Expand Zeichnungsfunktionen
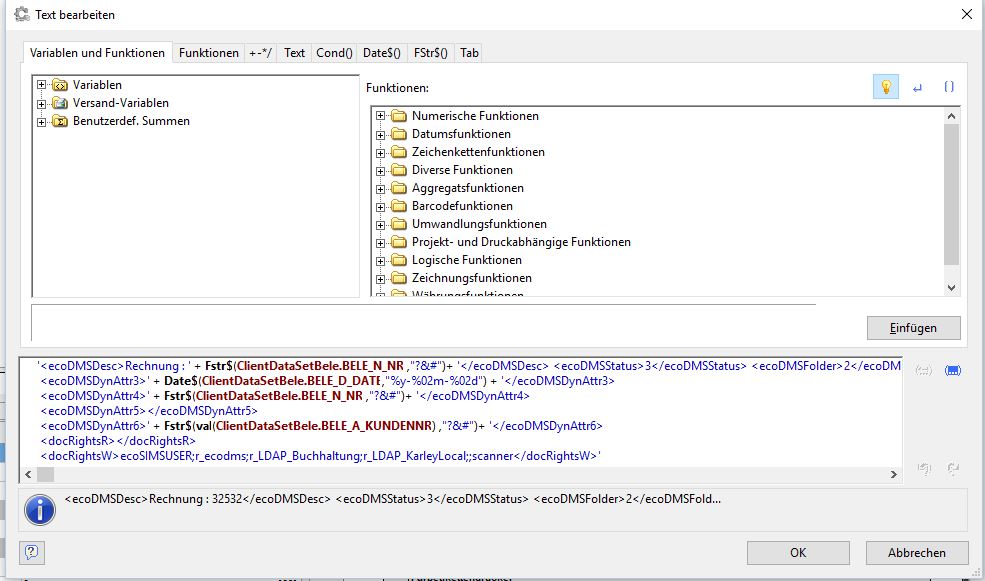The height and width of the screenshot is (581, 985). (x=380, y=279)
